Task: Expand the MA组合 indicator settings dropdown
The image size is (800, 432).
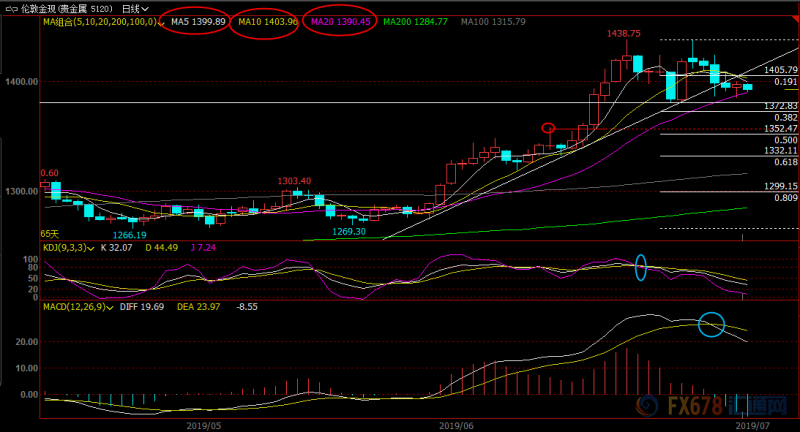Action: (x=161, y=22)
